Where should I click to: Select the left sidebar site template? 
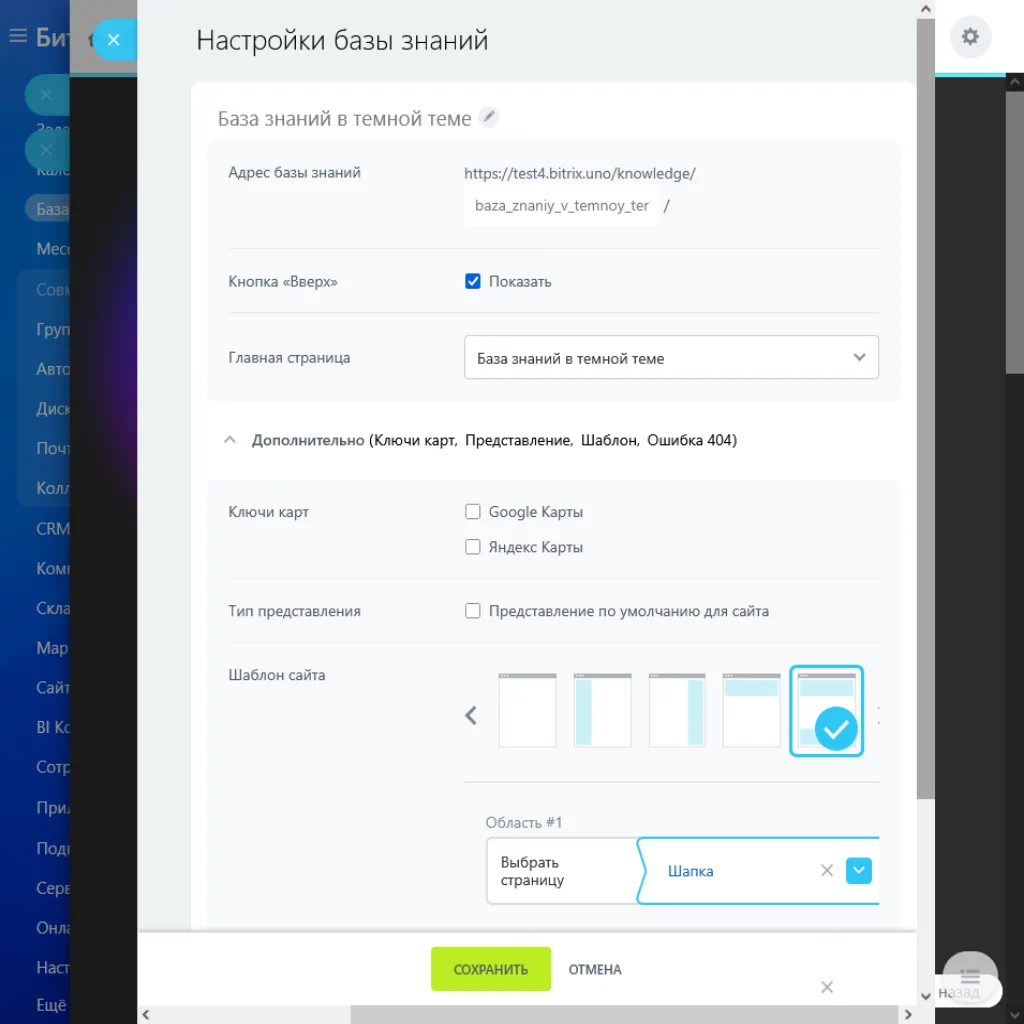tap(602, 711)
